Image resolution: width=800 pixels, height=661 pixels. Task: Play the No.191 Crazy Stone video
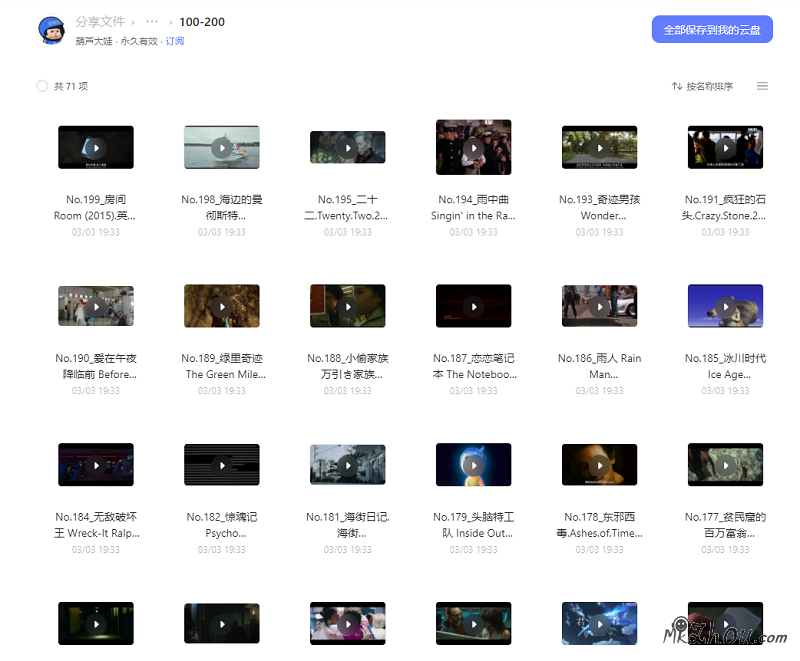pos(726,147)
